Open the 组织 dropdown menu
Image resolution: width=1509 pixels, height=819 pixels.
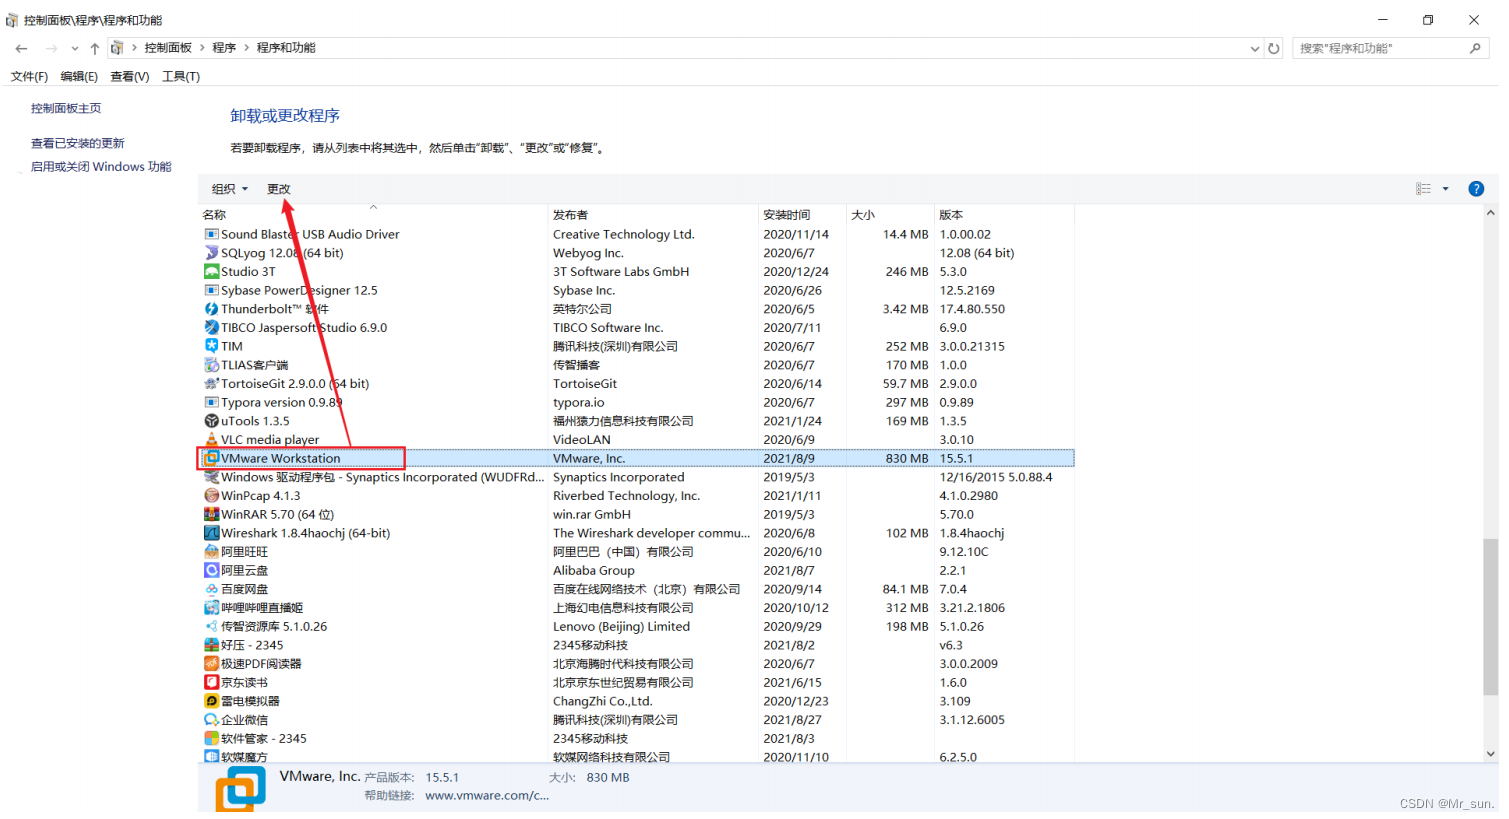click(x=229, y=189)
